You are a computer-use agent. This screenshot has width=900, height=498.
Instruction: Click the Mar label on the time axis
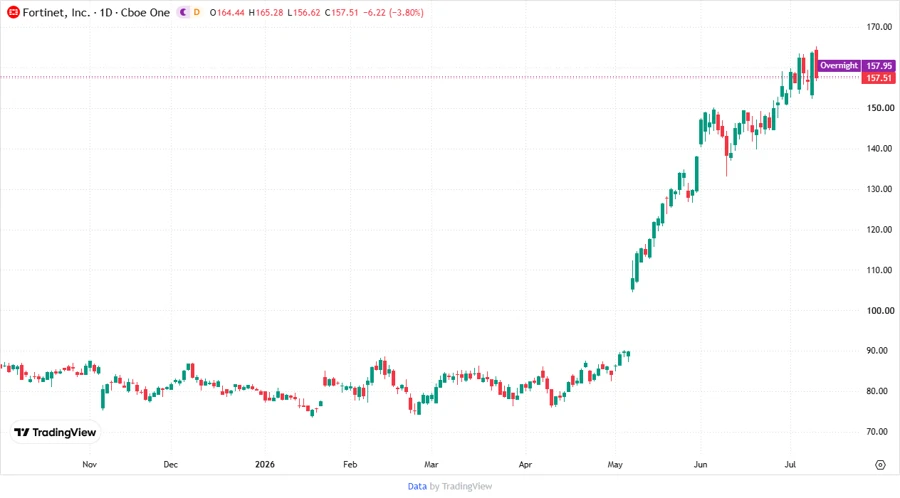[431, 464]
